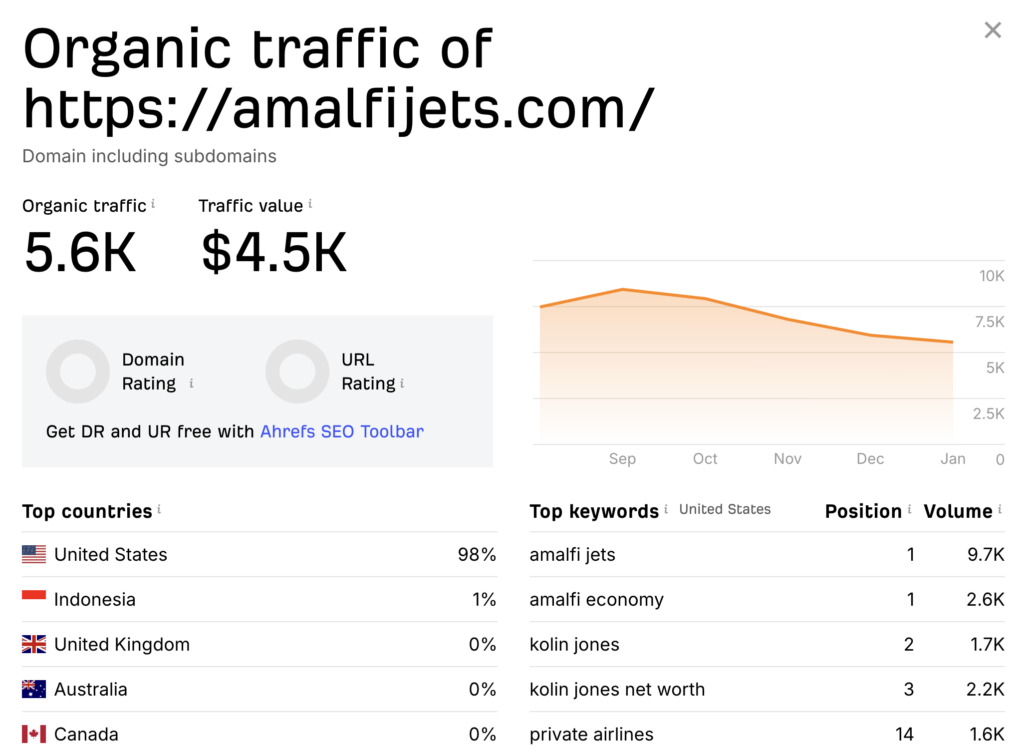The width and height of the screenshot is (1024, 754).
Task: Close the organic traffic panel
Action: click(x=992, y=30)
